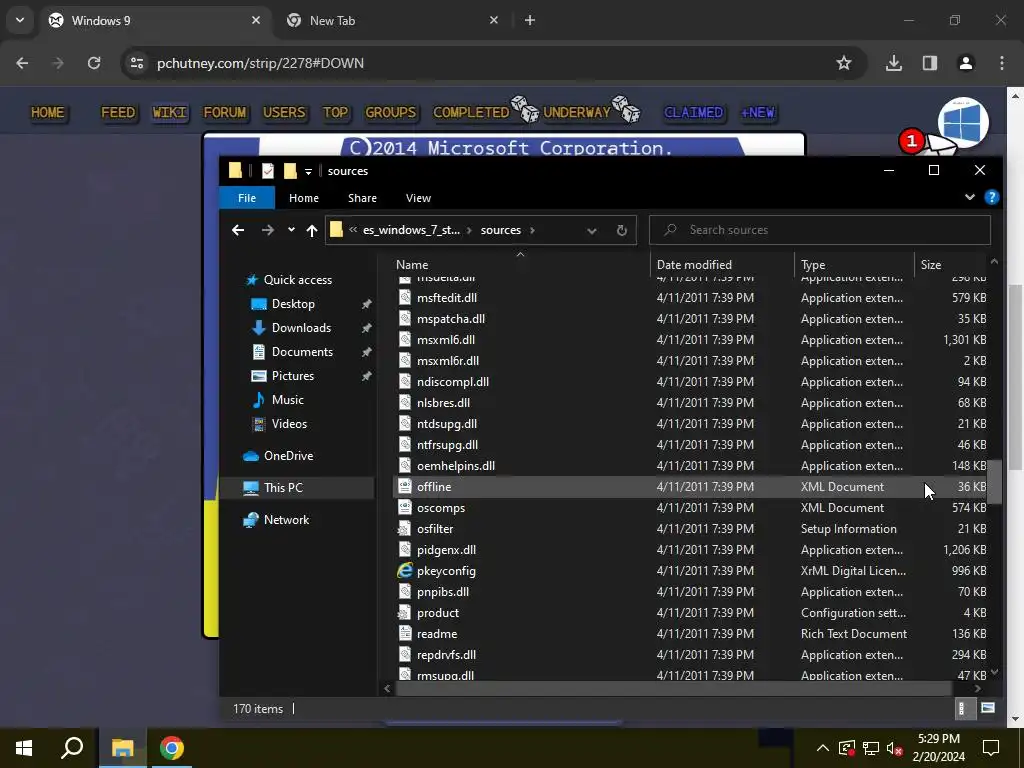
Task: Open a new Chrome tab with plus
Action: click(x=530, y=20)
